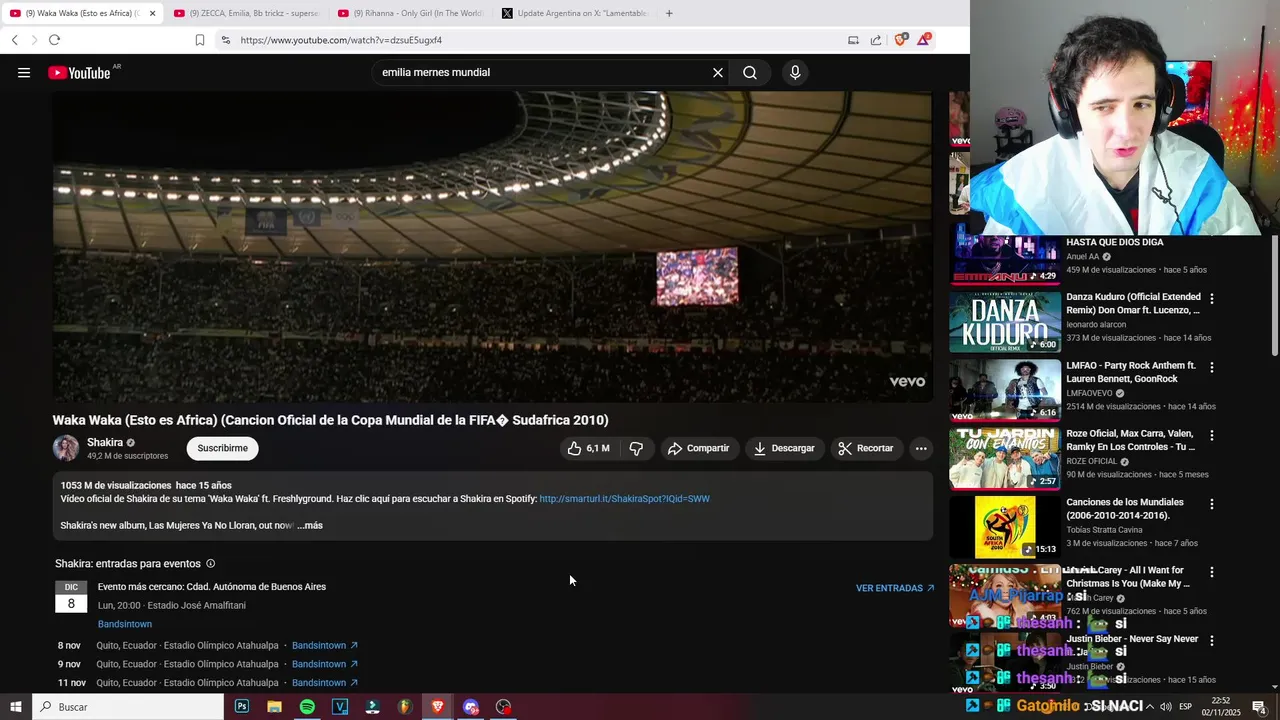This screenshot has width=1280, height=720.
Task: Open File Explorer from the taskbar
Action: click(274, 707)
